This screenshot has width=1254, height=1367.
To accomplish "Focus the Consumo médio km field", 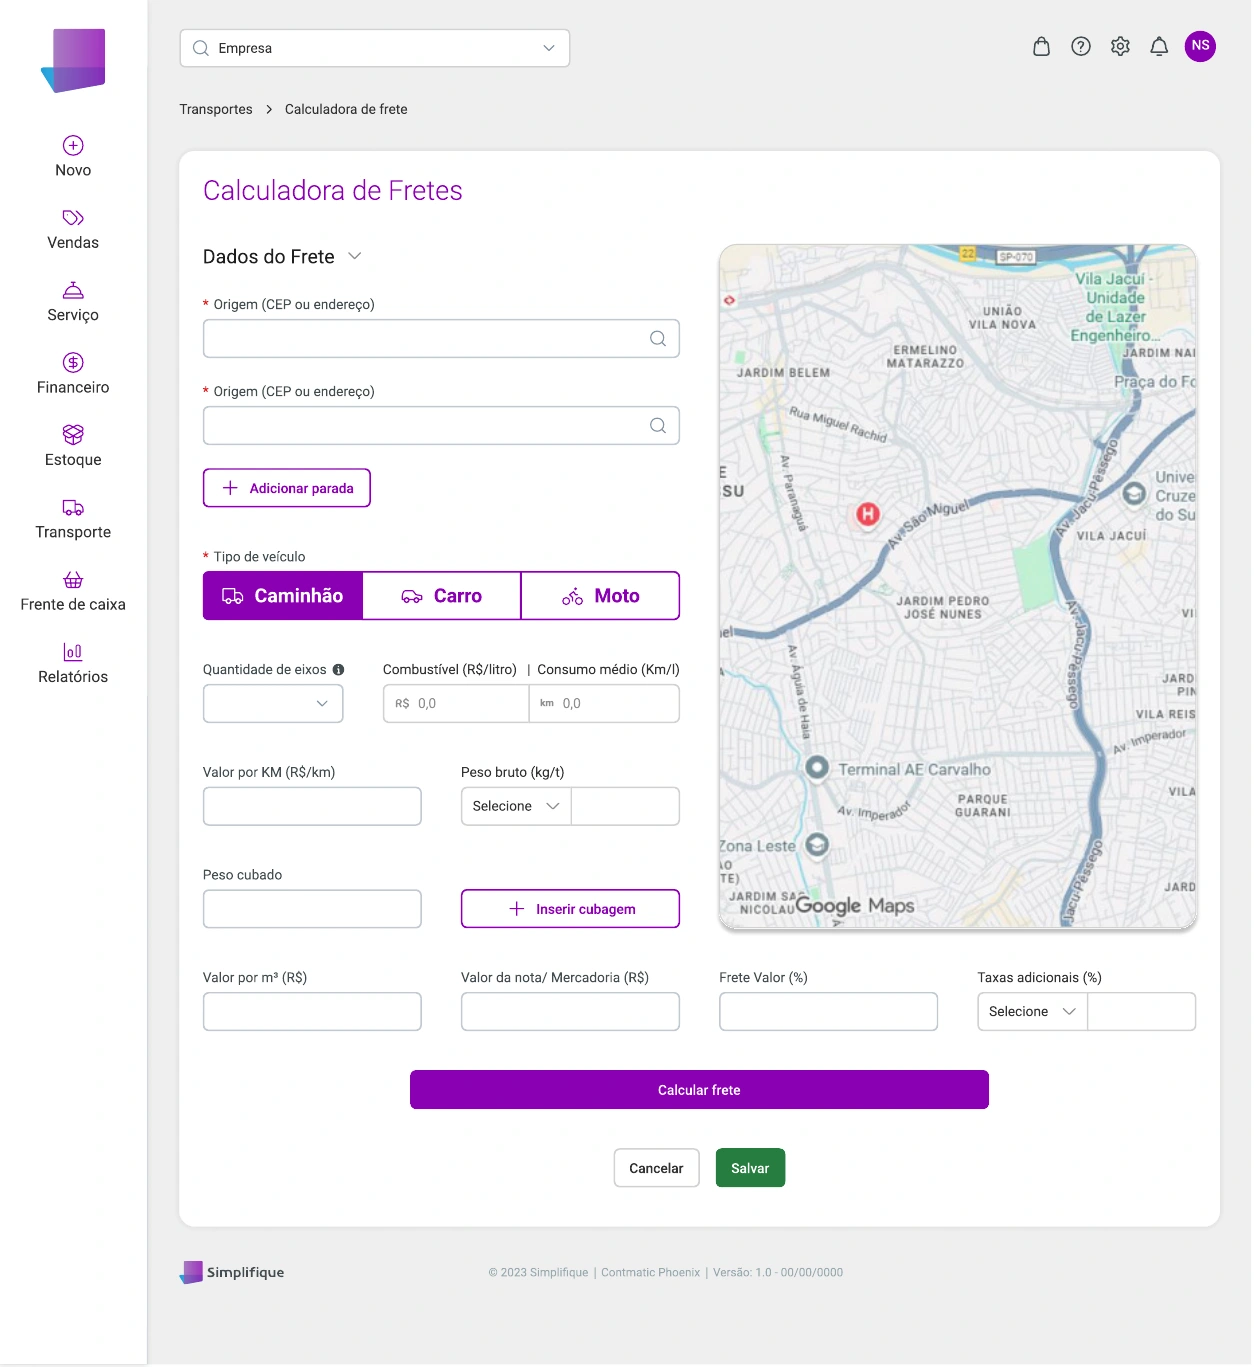I will [x=605, y=704].
